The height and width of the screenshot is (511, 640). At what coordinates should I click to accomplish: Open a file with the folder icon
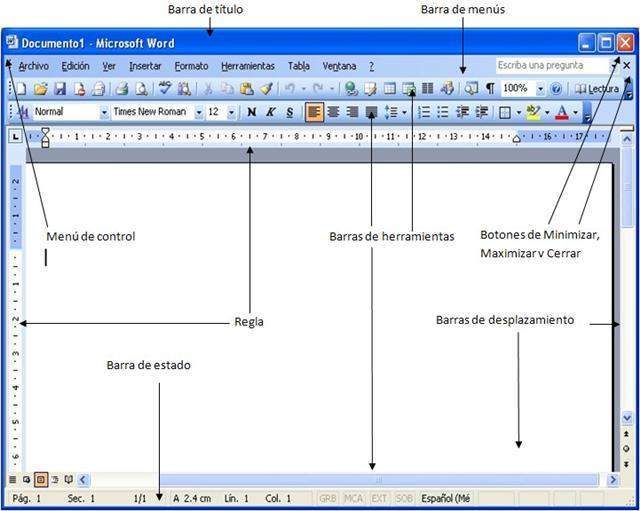[x=40, y=89]
